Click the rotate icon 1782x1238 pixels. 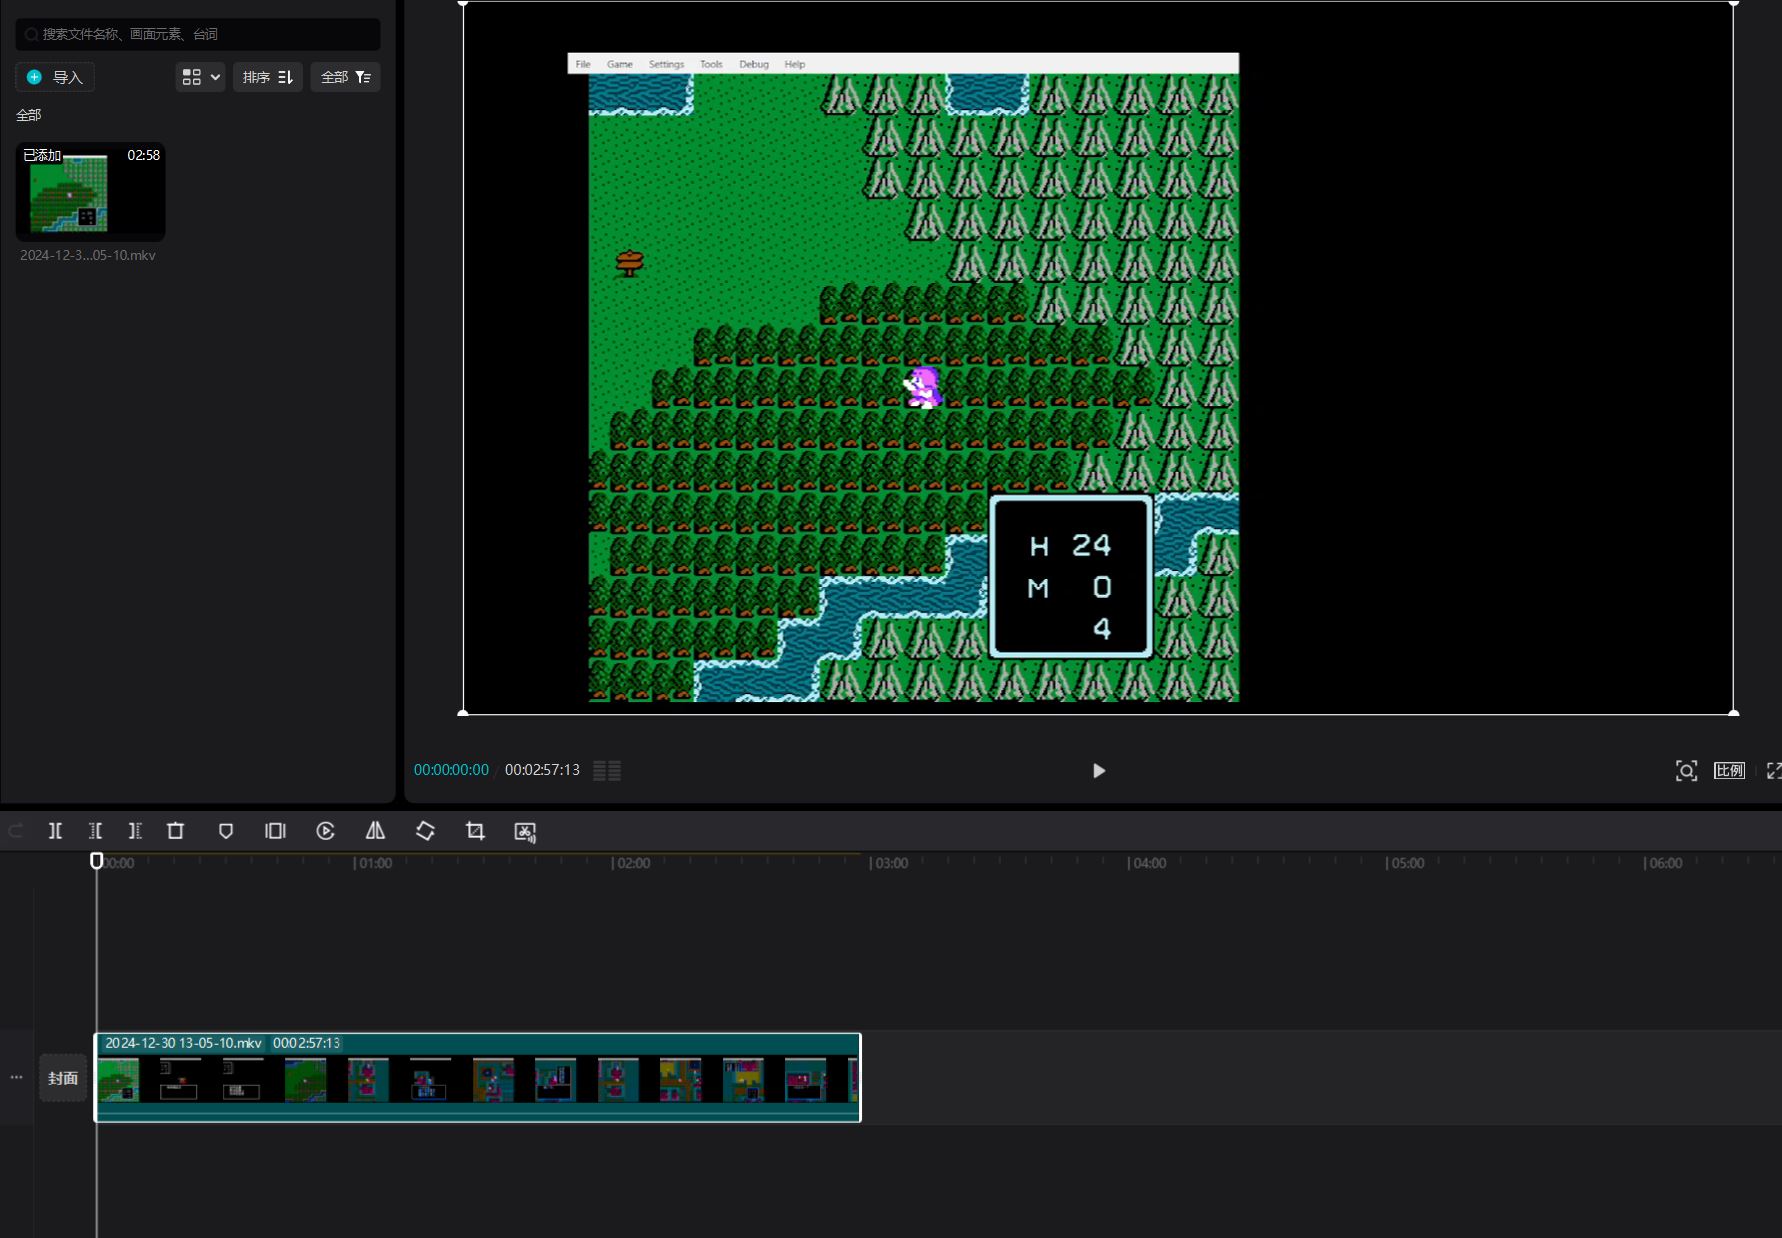(425, 831)
